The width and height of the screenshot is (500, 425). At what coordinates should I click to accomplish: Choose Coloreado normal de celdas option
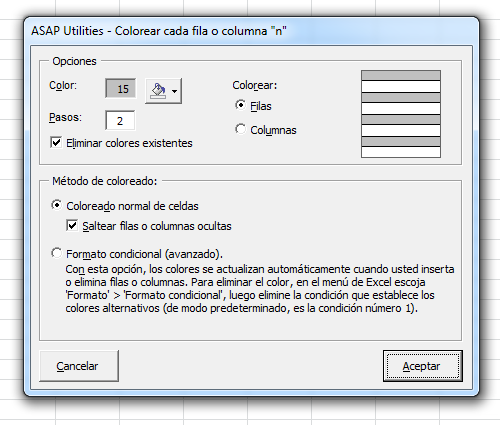point(56,205)
